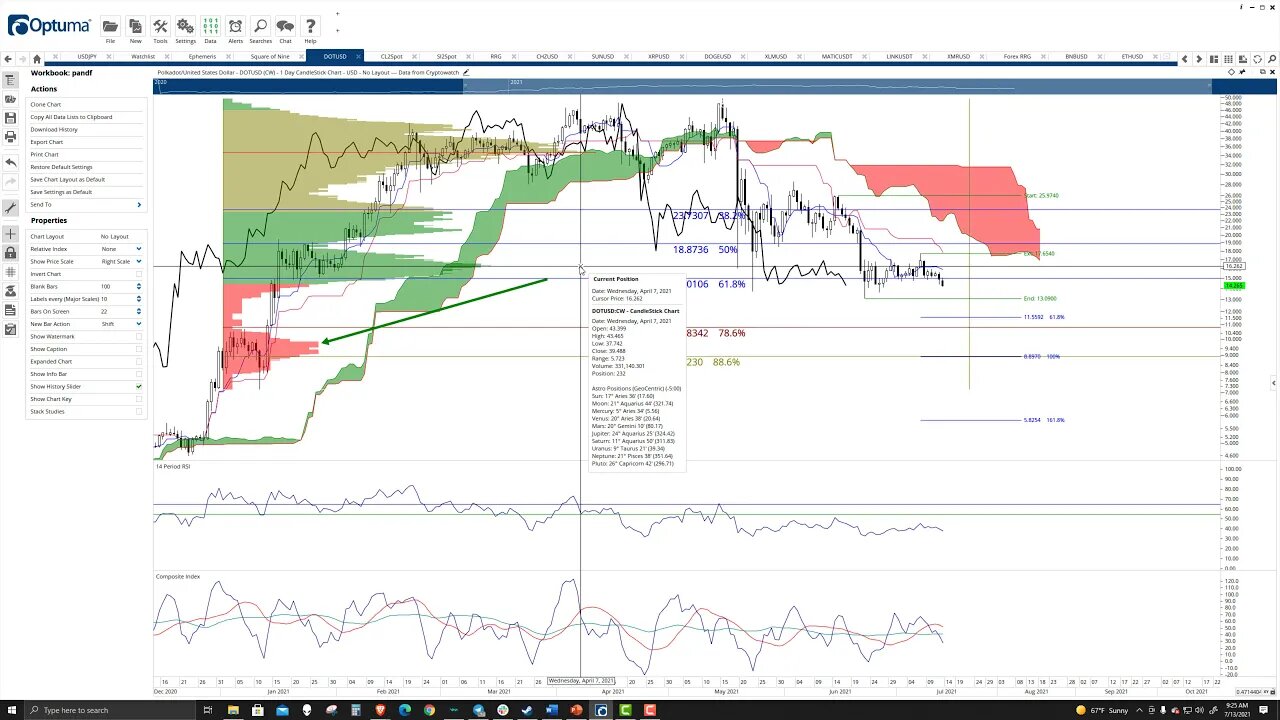This screenshot has height=720, width=1280.
Task: Open the Tools icon
Action: 160,28
